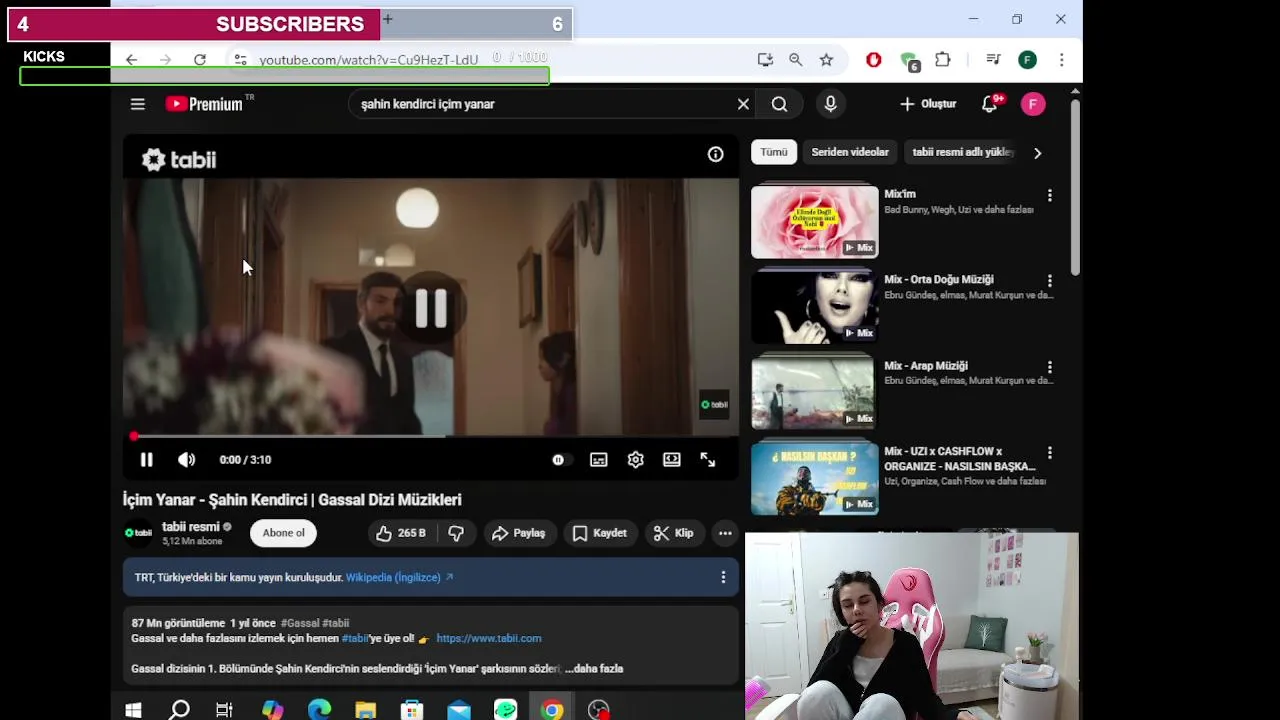Open YouTube notifications bell
1280x720 pixels.
(x=990, y=104)
